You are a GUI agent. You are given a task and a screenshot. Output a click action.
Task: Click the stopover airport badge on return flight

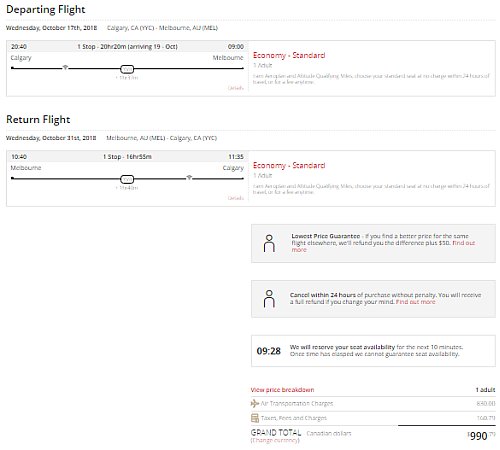pyautogui.click(x=127, y=179)
